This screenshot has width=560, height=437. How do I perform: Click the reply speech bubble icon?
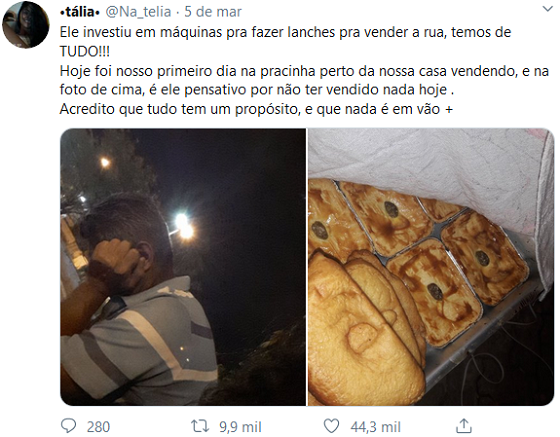(x=68, y=426)
